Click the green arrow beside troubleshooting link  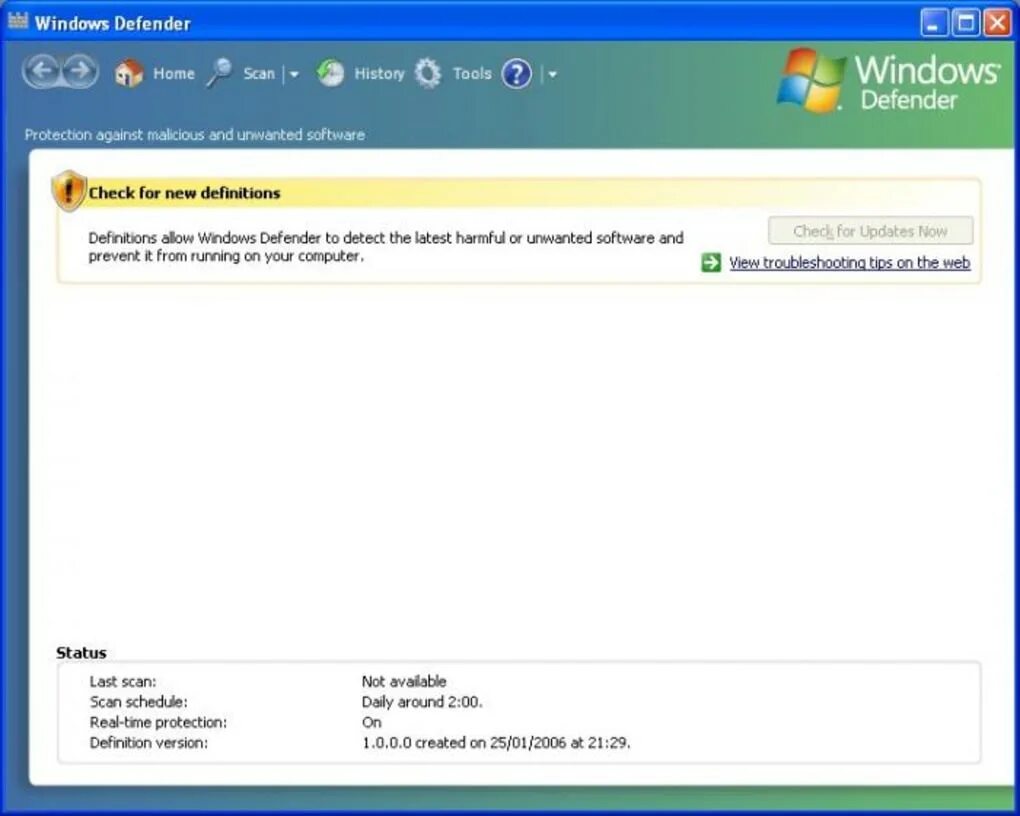tap(711, 262)
